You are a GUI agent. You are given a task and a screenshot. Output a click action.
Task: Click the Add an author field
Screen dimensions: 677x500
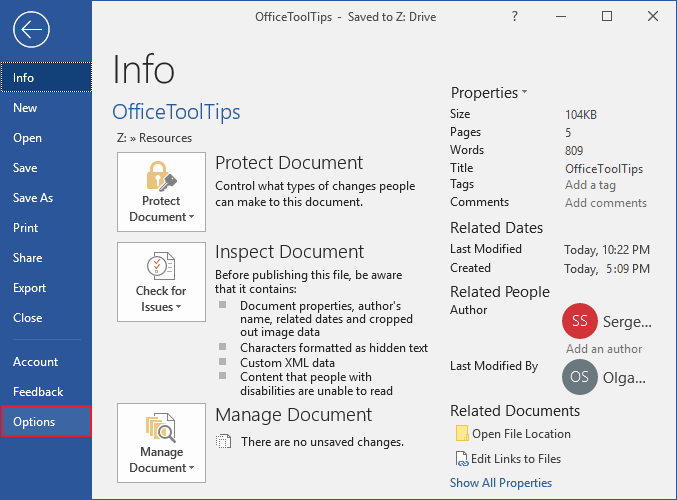(x=604, y=349)
